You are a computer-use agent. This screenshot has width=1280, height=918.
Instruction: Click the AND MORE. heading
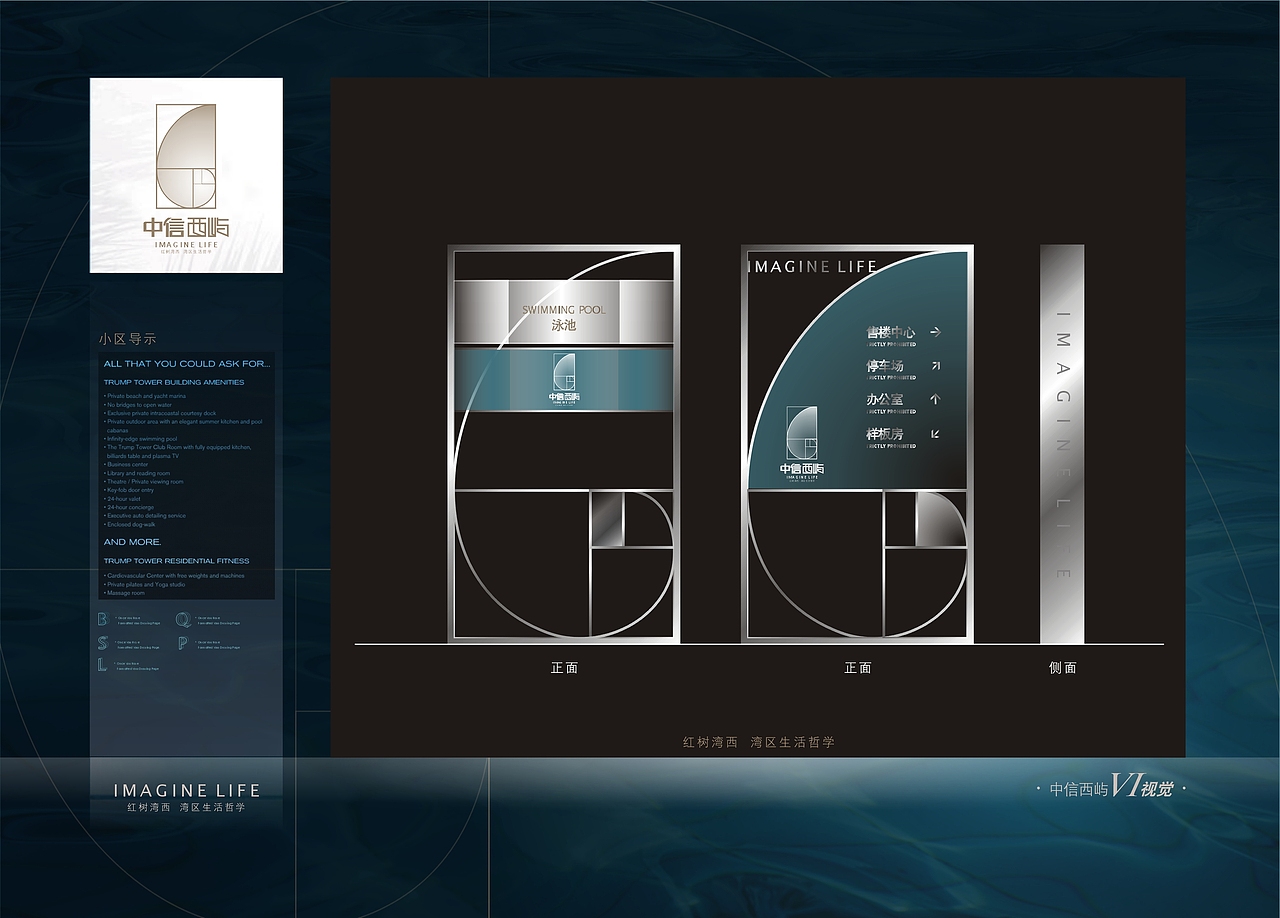coord(133,542)
